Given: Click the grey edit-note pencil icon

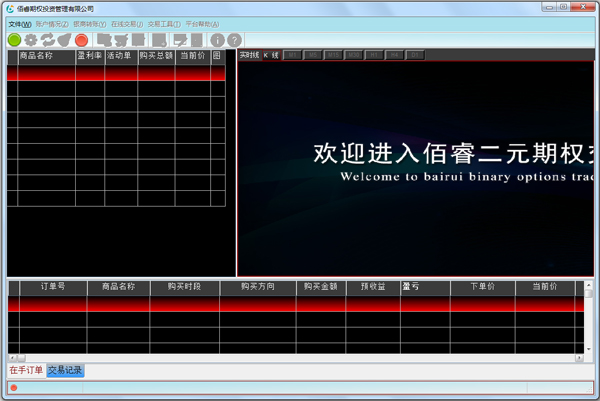Looking at the screenshot, I should coord(180,40).
